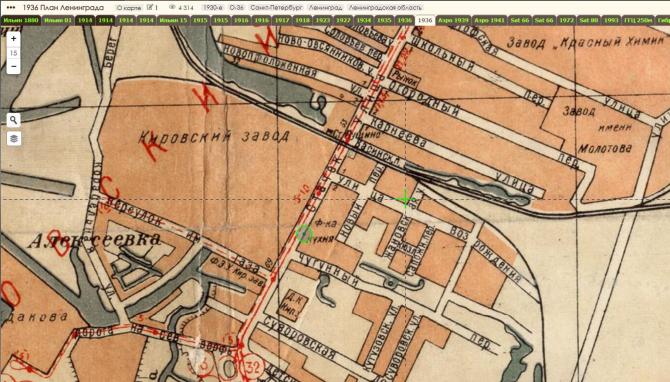Open the layers stack icon

click(x=14, y=138)
